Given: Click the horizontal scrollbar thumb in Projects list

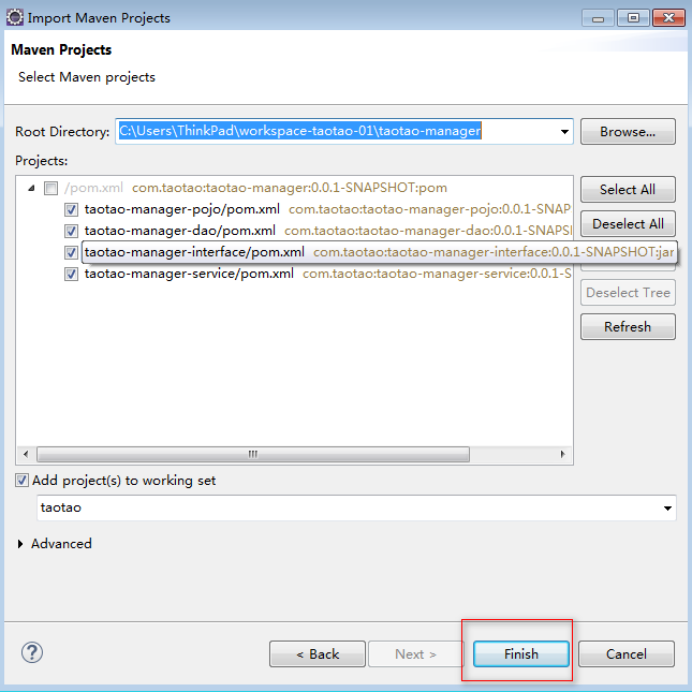Looking at the screenshot, I should [x=253, y=454].
